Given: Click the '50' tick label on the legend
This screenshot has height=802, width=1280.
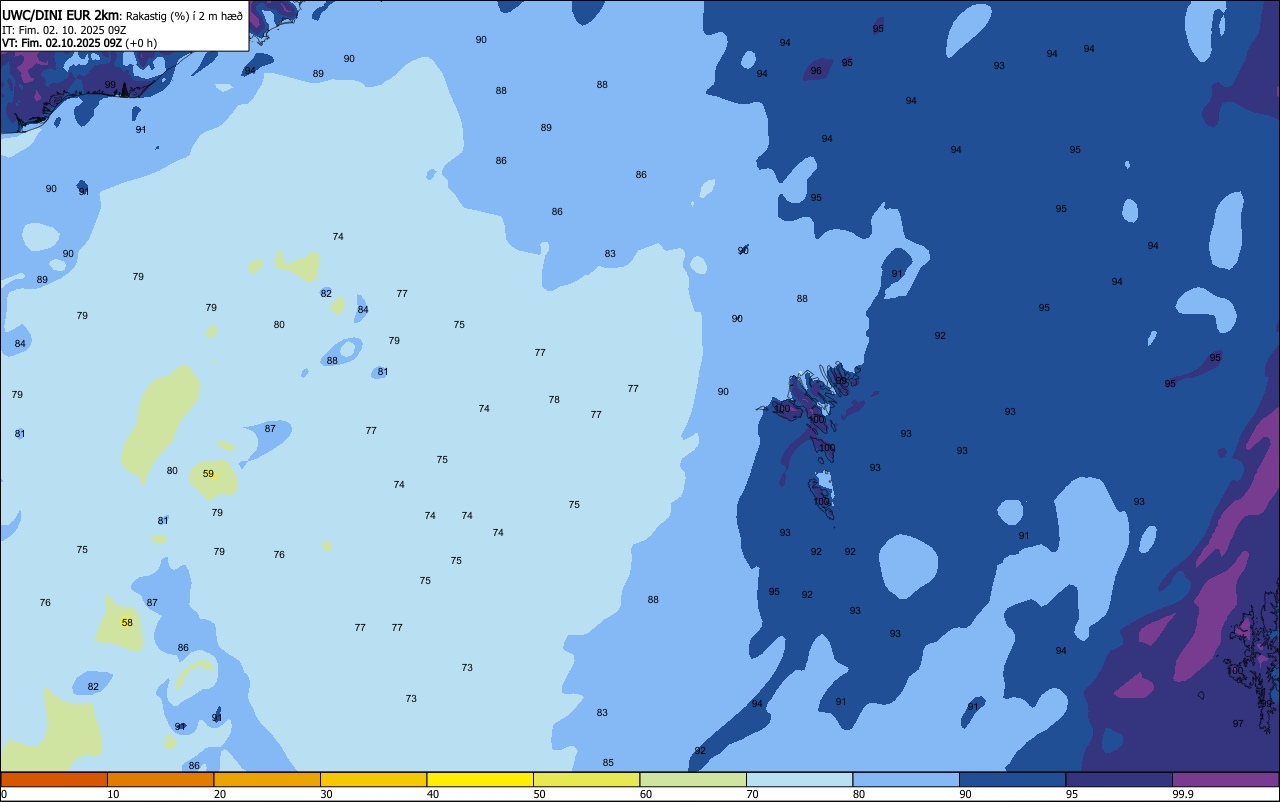Looking at the screenshot, I should pyautogui.click(x=539, y=794).
